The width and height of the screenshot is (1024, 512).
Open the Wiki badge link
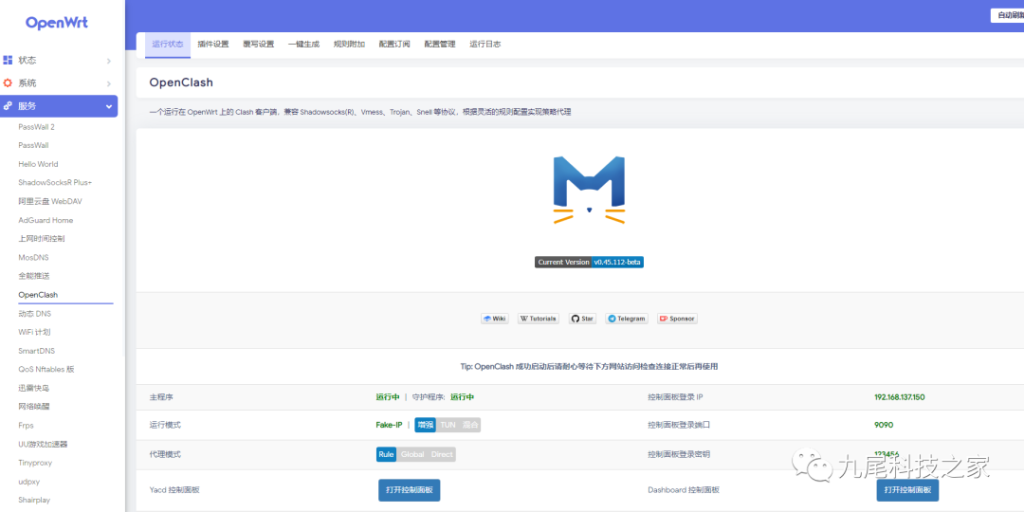click(495, 319)
